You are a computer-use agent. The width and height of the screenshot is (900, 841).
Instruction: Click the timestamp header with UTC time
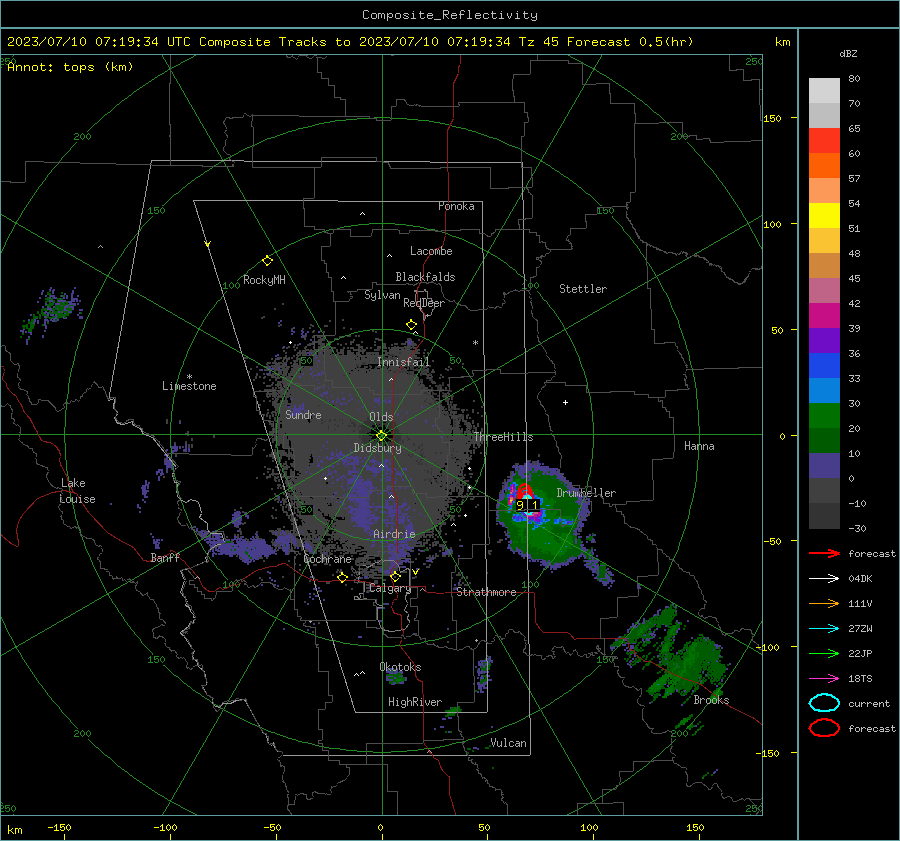(350, 42)
